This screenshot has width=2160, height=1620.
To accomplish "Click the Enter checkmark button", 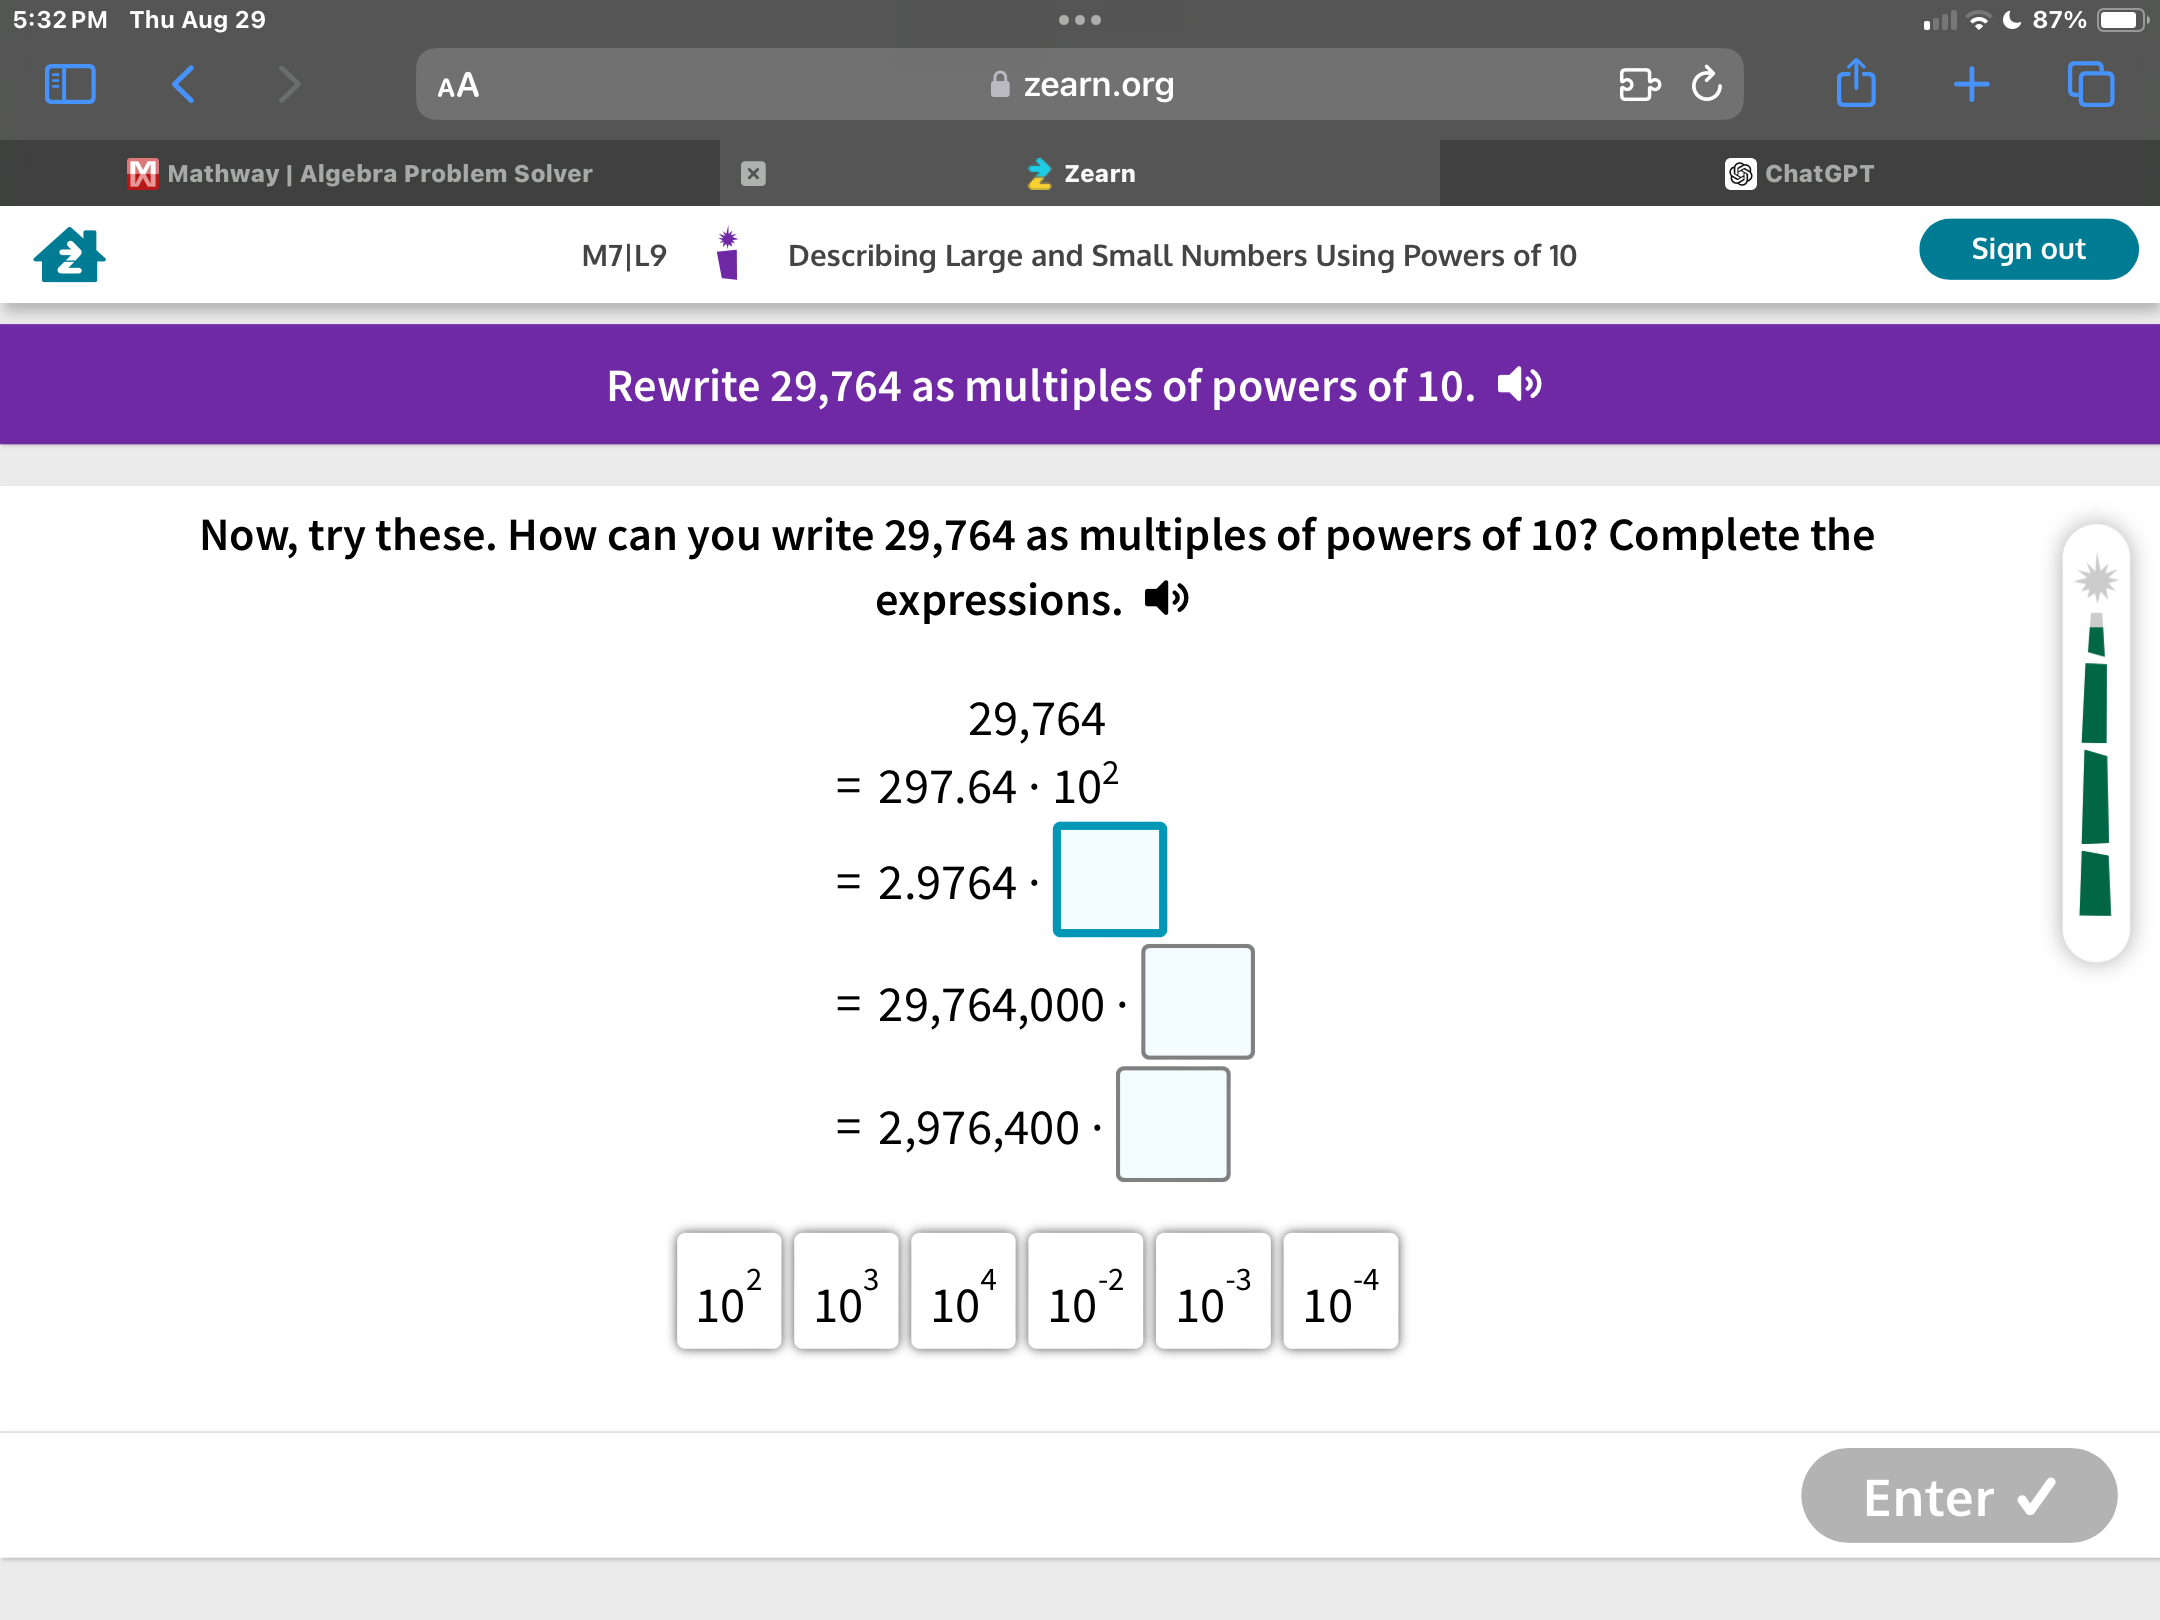I will coord(1959,1496).
